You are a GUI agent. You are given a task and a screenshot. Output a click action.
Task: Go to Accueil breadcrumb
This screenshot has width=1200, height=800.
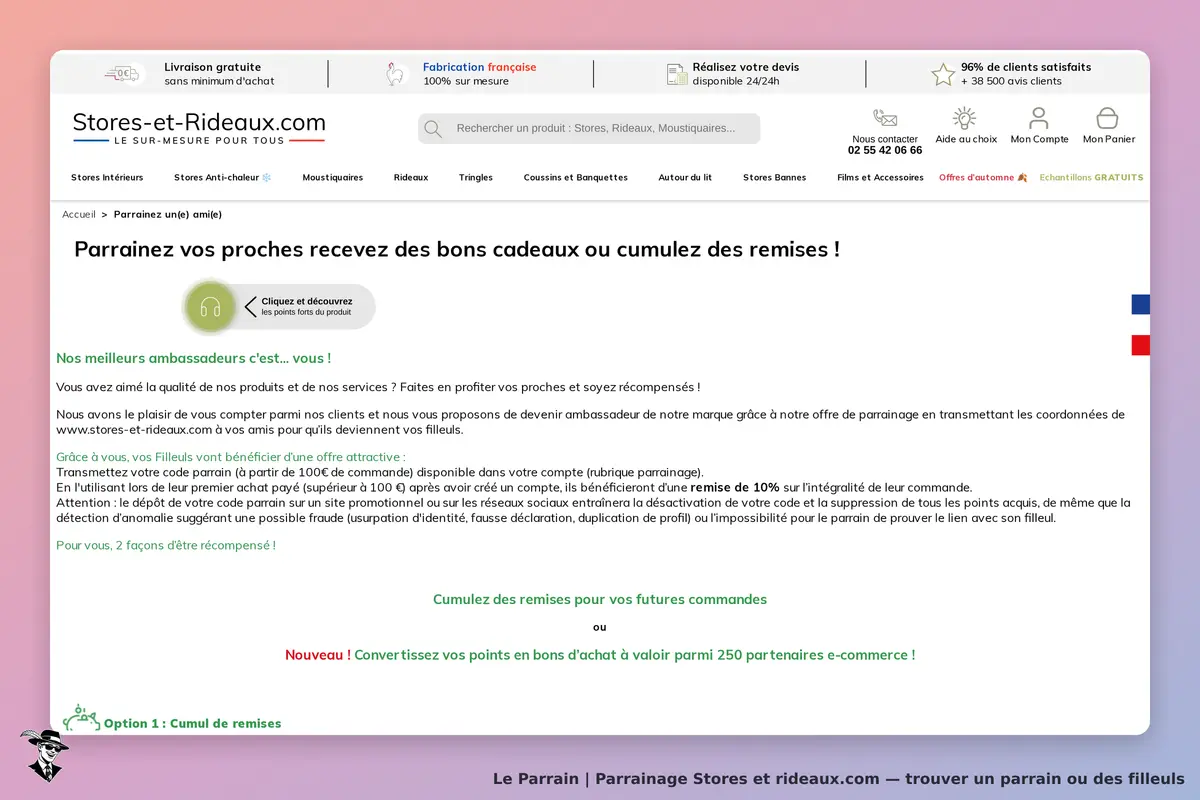79,214
